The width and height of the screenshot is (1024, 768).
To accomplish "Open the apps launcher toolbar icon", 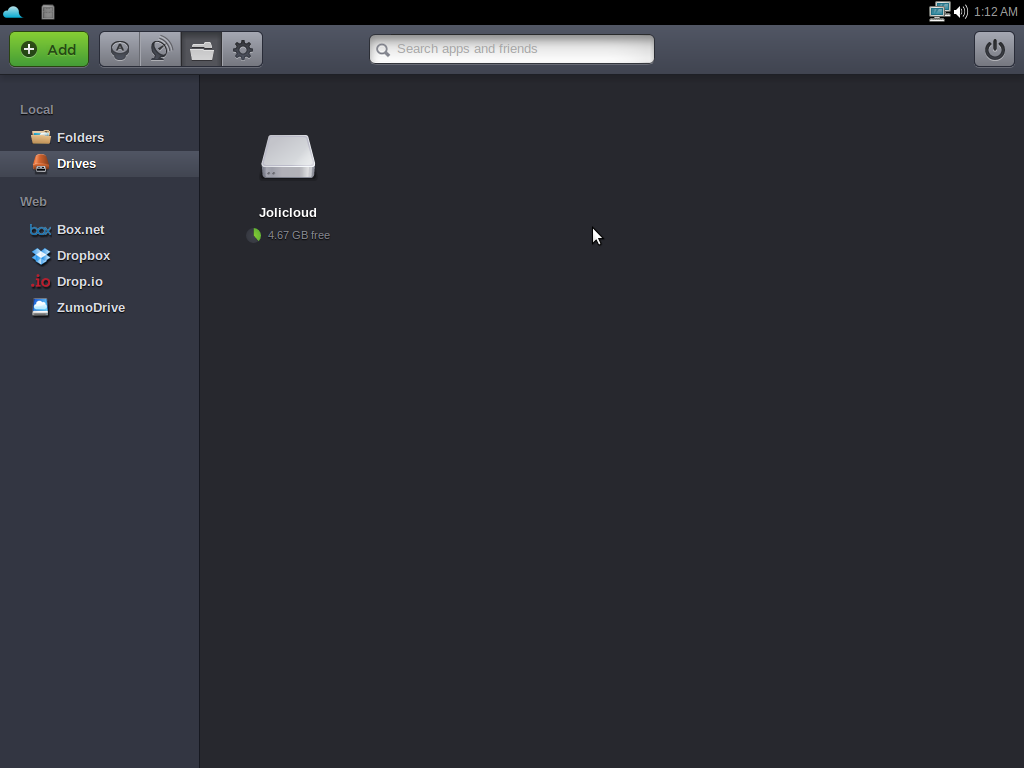I will tap(120, 50).
